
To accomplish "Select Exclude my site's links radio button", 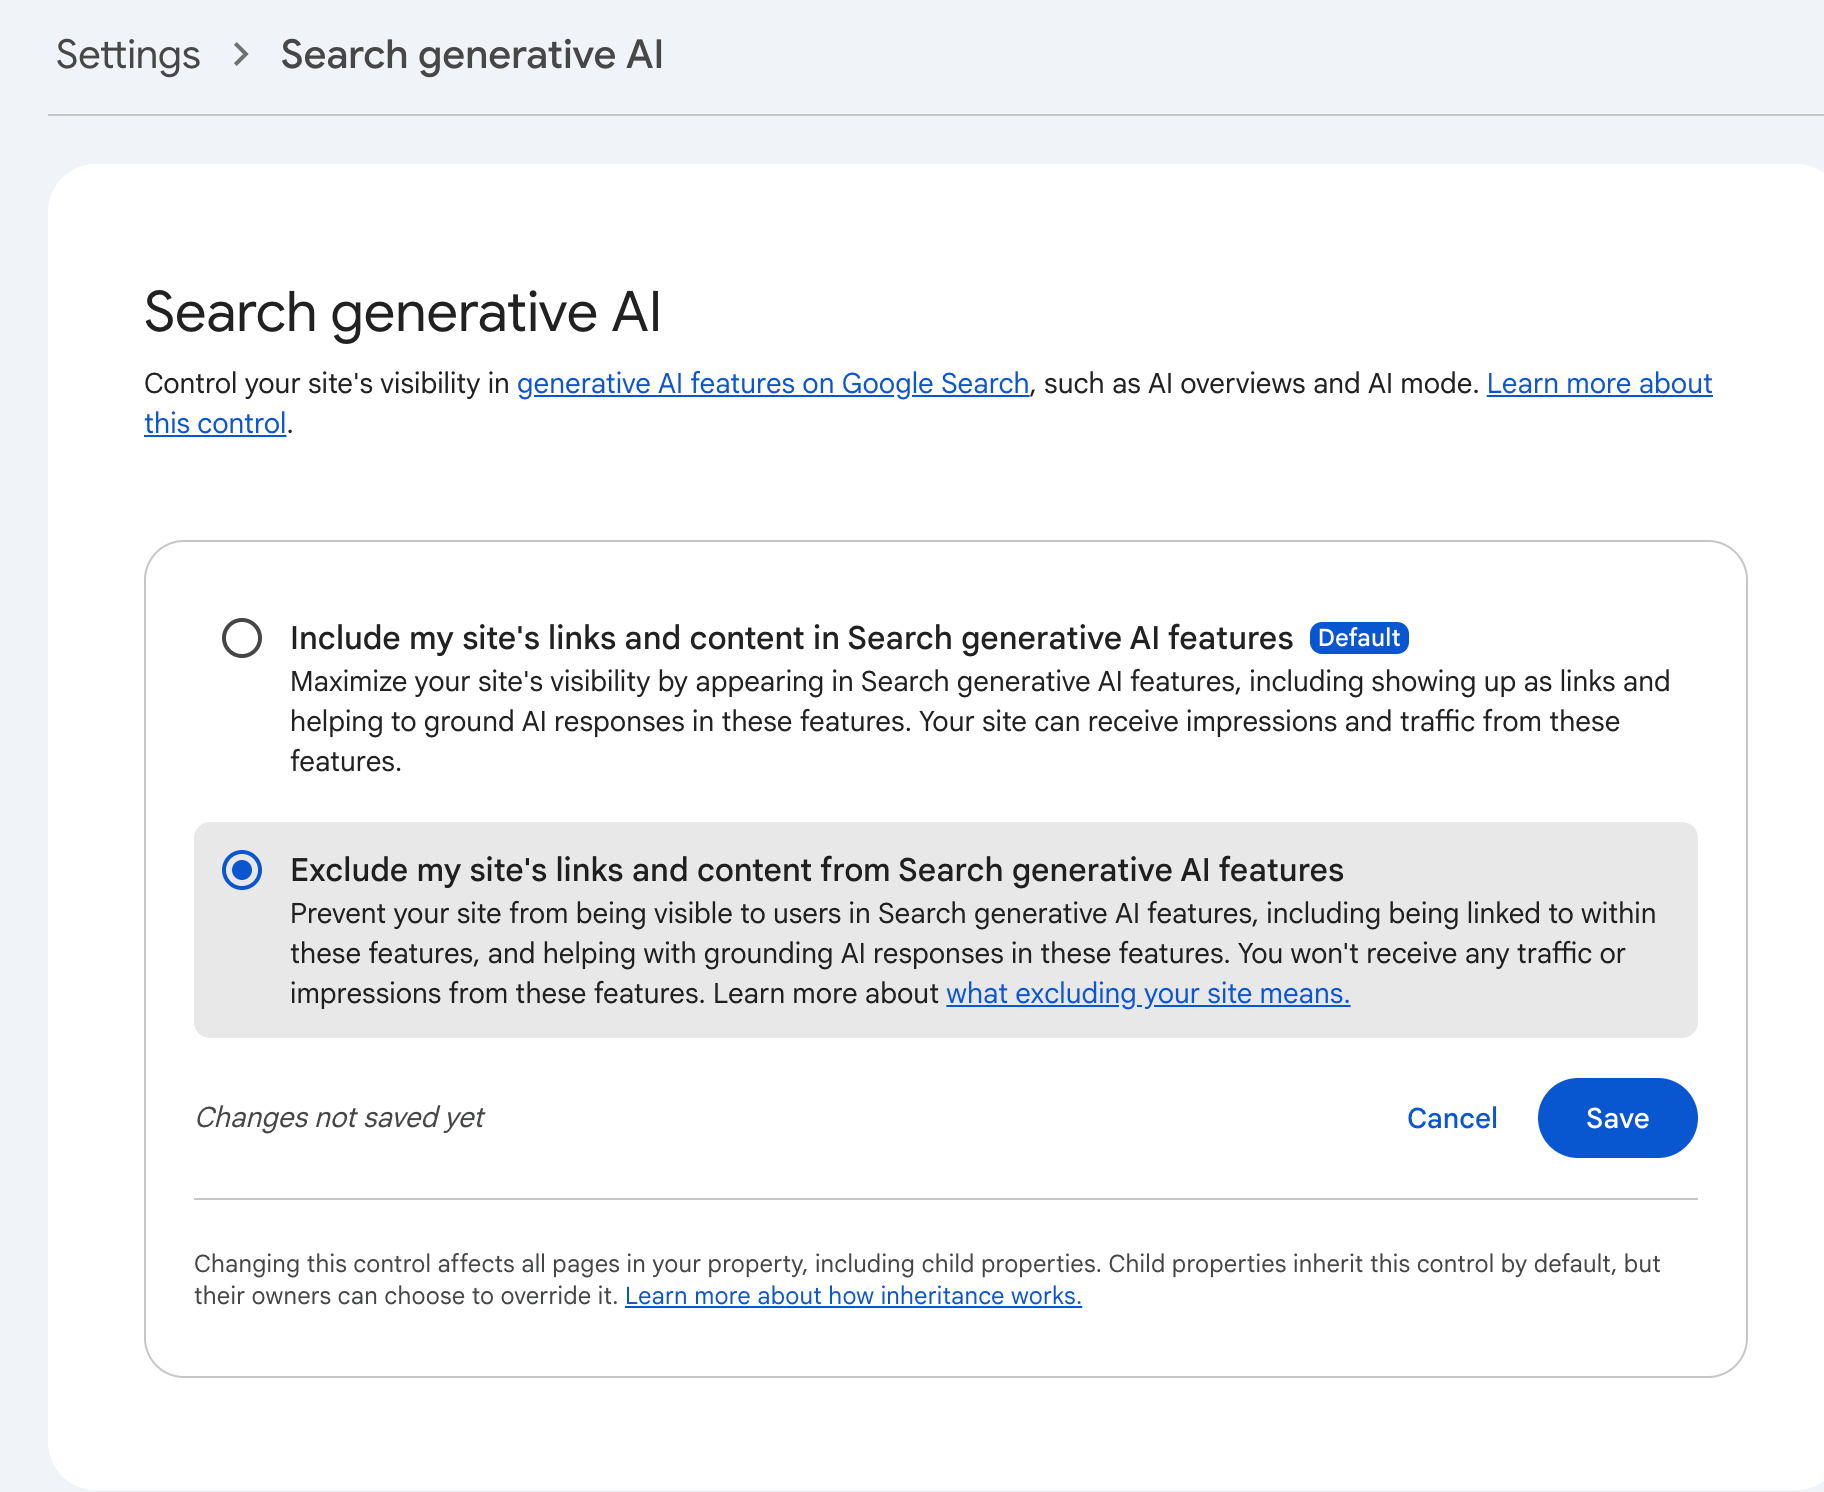I will coord(242,870).
